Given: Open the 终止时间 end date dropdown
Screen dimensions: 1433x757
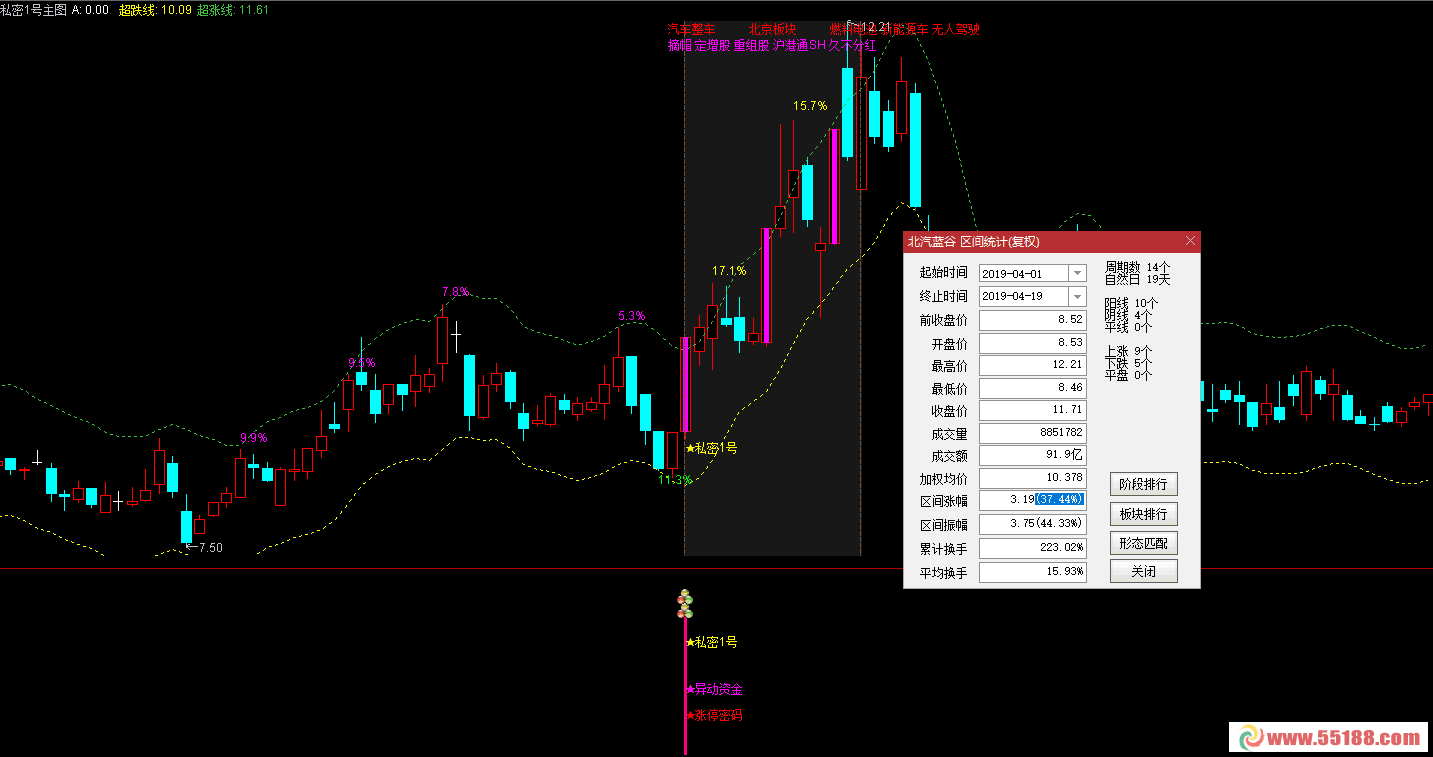Looking at the screenshot, I should [1078, 296].
